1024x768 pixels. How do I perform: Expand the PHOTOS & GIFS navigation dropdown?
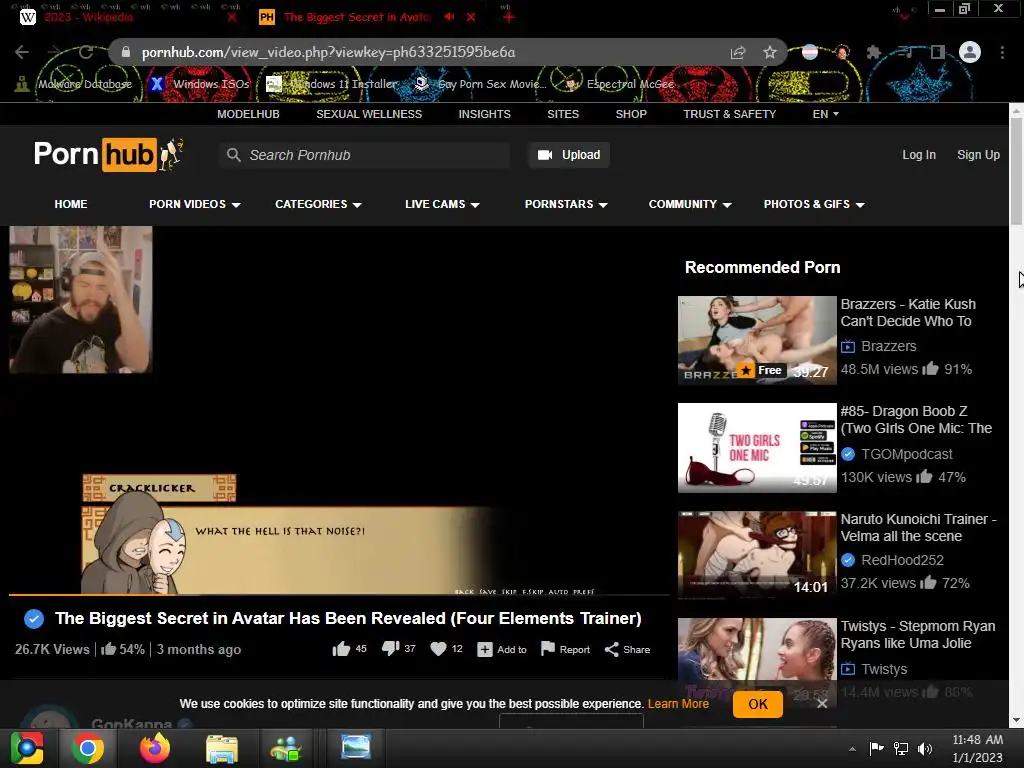(814, 204)
